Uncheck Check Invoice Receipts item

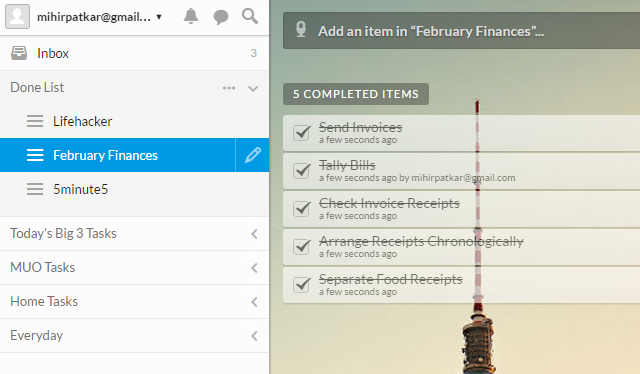[x=302, y=208]
